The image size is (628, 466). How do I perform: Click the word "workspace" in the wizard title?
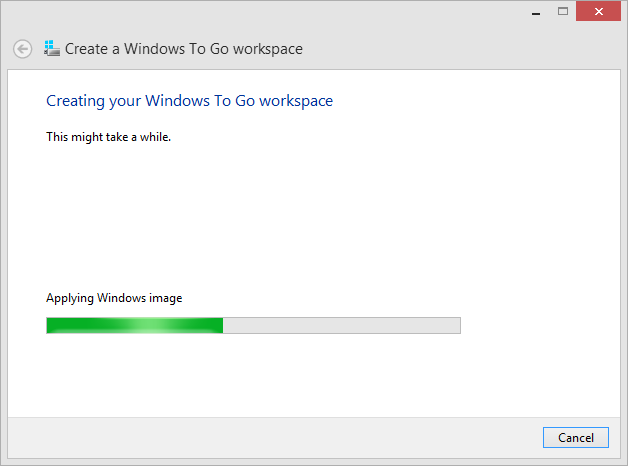coord(268,49)
